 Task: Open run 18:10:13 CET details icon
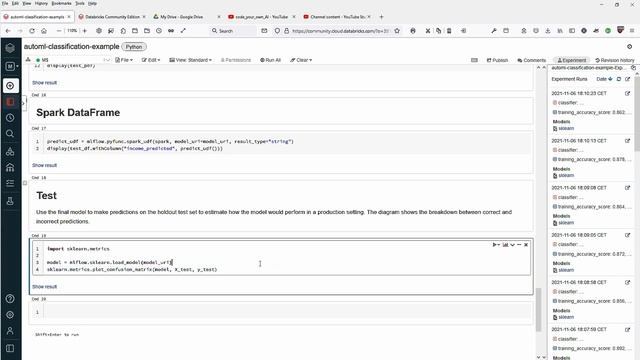pyautogui.click(x=627, y=141)
